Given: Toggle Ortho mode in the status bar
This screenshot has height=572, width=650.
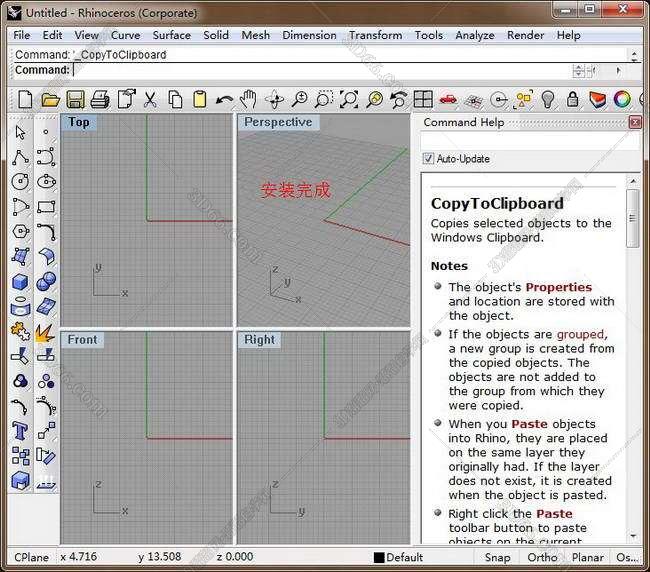Looking at the screenshot, I should (542, 557).
